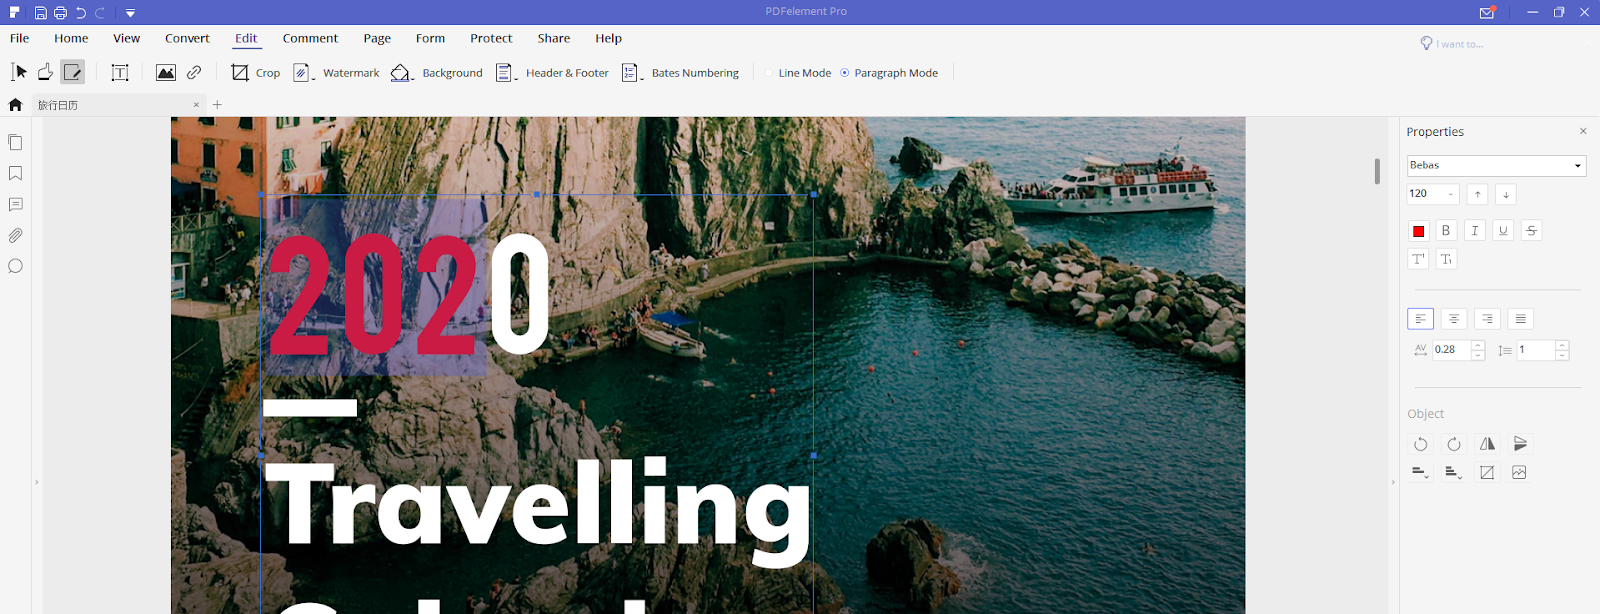Click the Crop button
The image size is (1600, 614).
[255, 72]
